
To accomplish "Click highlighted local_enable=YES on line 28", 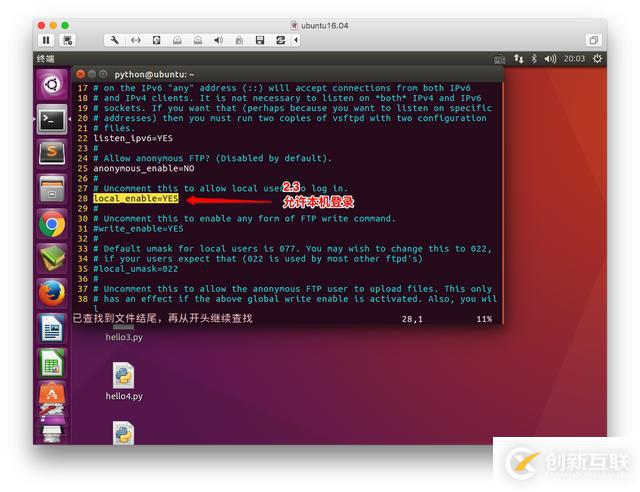I will 136,198.
